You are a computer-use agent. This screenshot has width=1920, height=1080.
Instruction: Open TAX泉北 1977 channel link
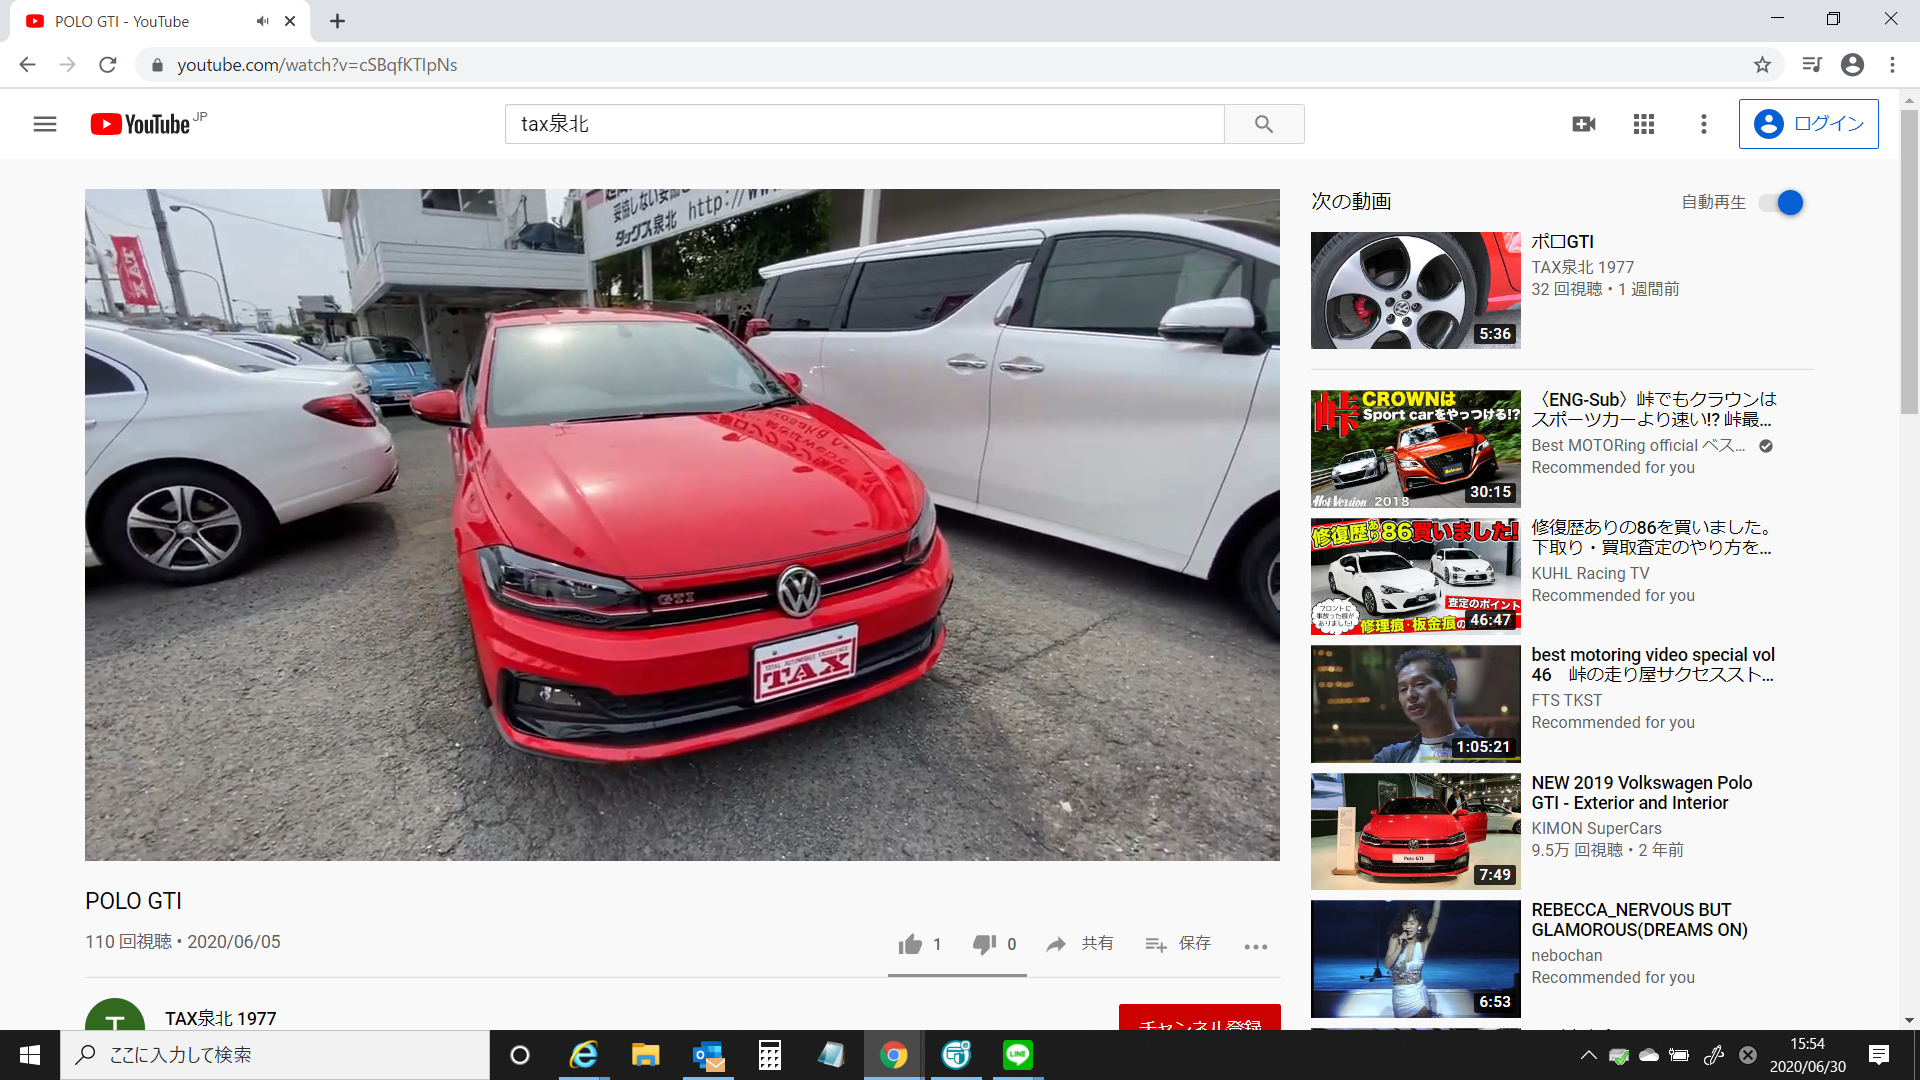(x=220, y=1018)
